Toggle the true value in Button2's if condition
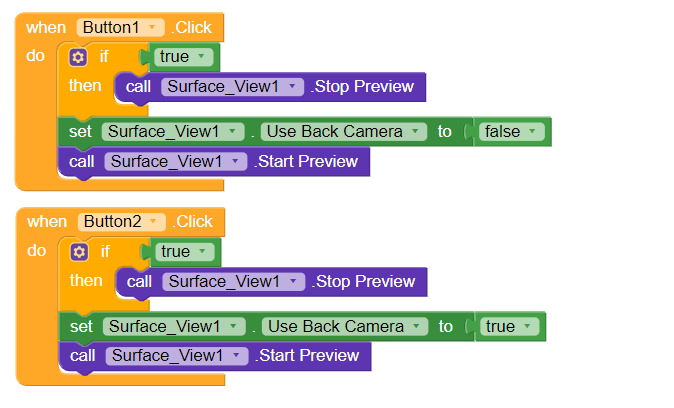This screenshot has width=674, height=408. point(184,252)
